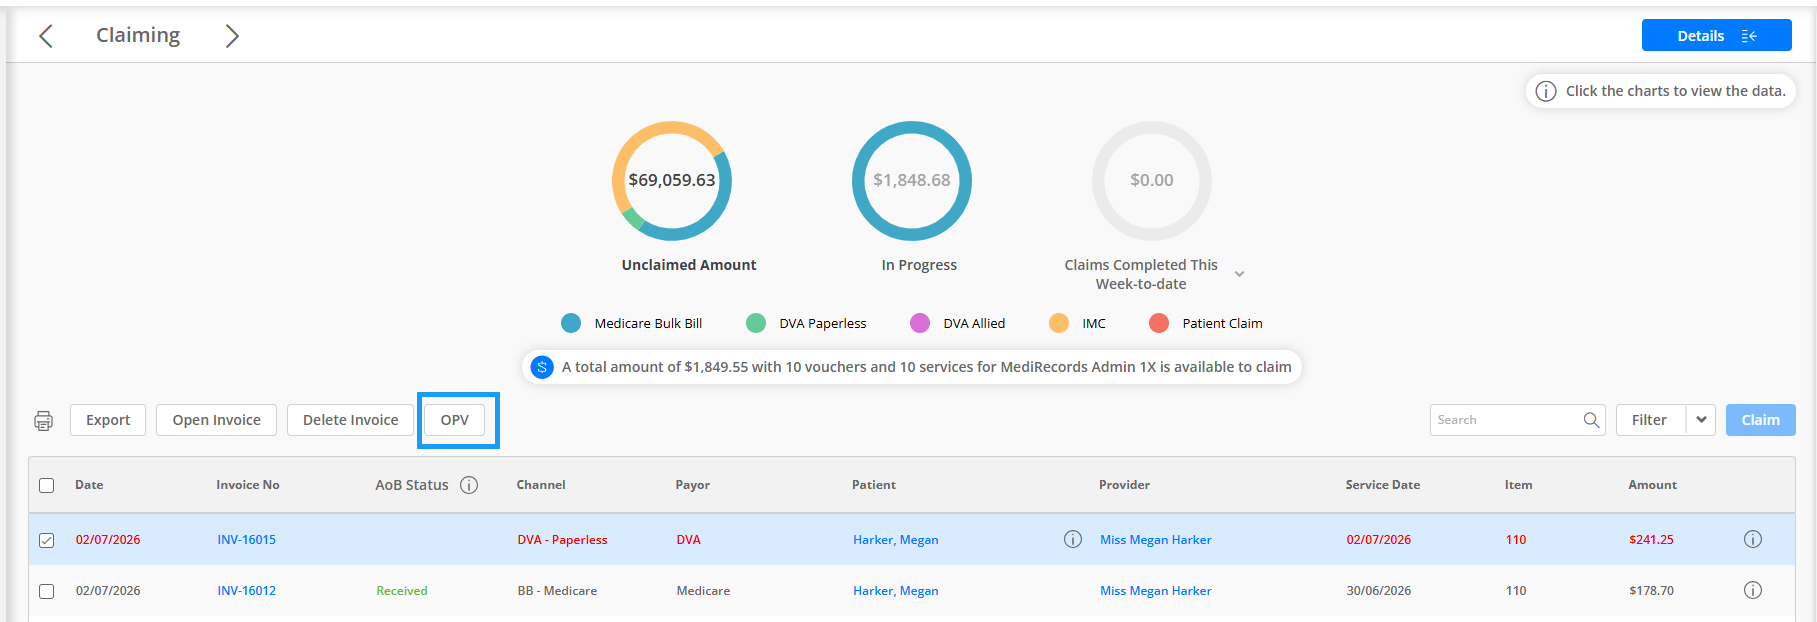Image resolution: width=1817 pixels, height=622 pixels.
Task: Click the DVA Paperless legend swatch
Action: click(756, 323)
